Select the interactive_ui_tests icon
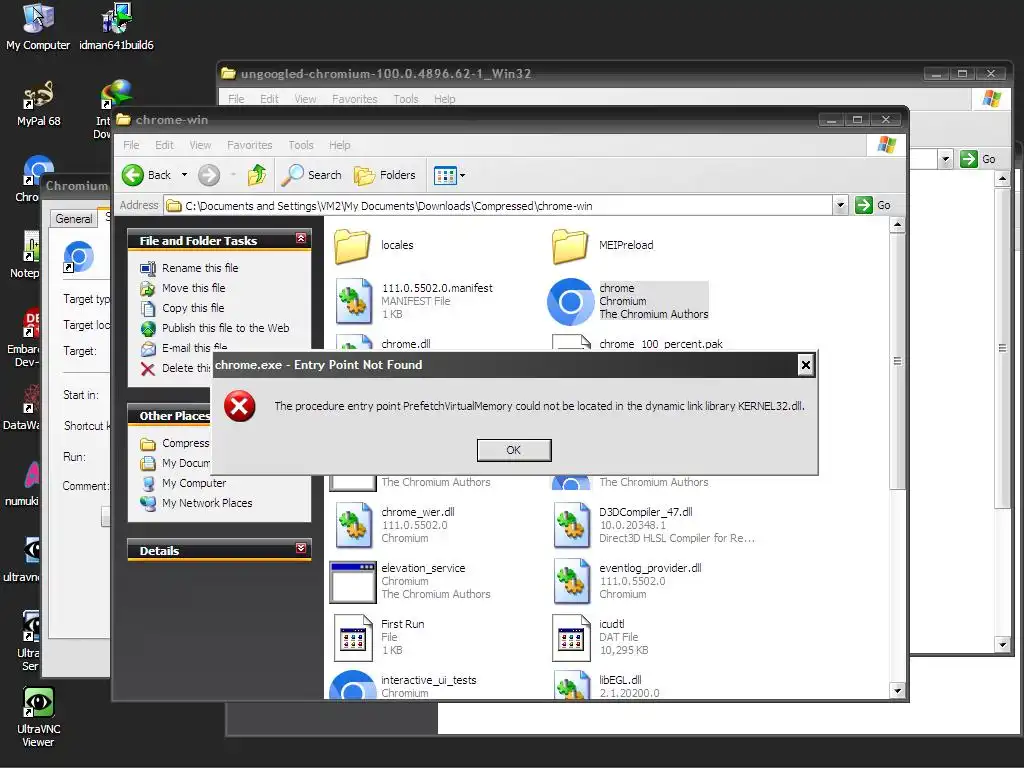Viewport: 1024px width, 768px height. click(x=353, y=685)
